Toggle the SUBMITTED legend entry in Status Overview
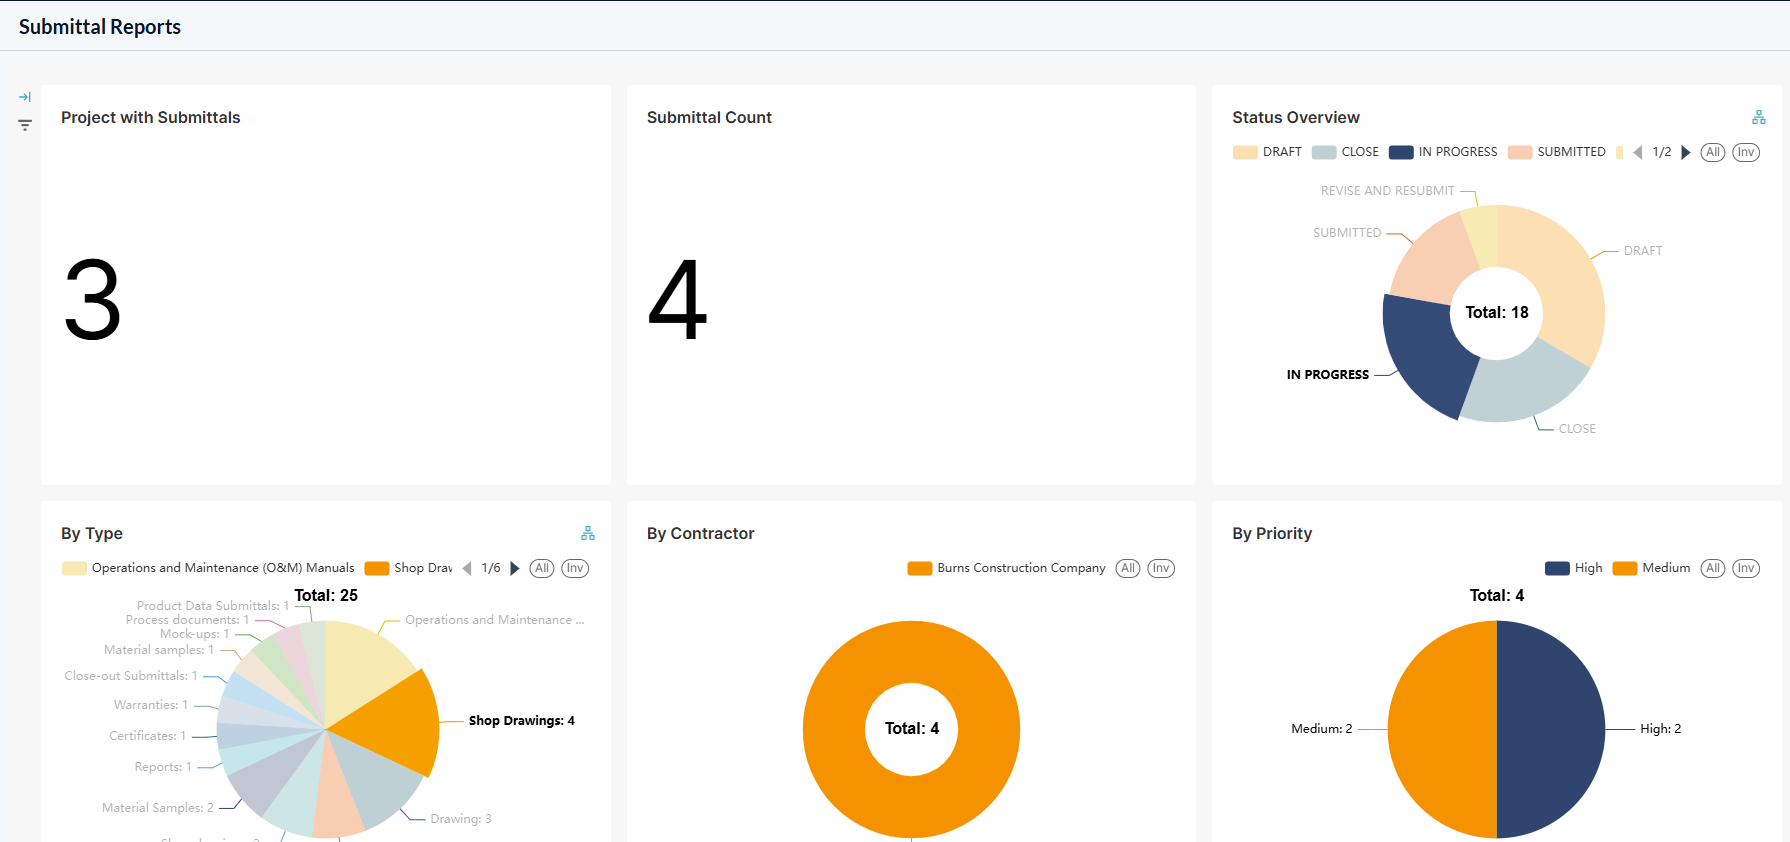 1557,152
